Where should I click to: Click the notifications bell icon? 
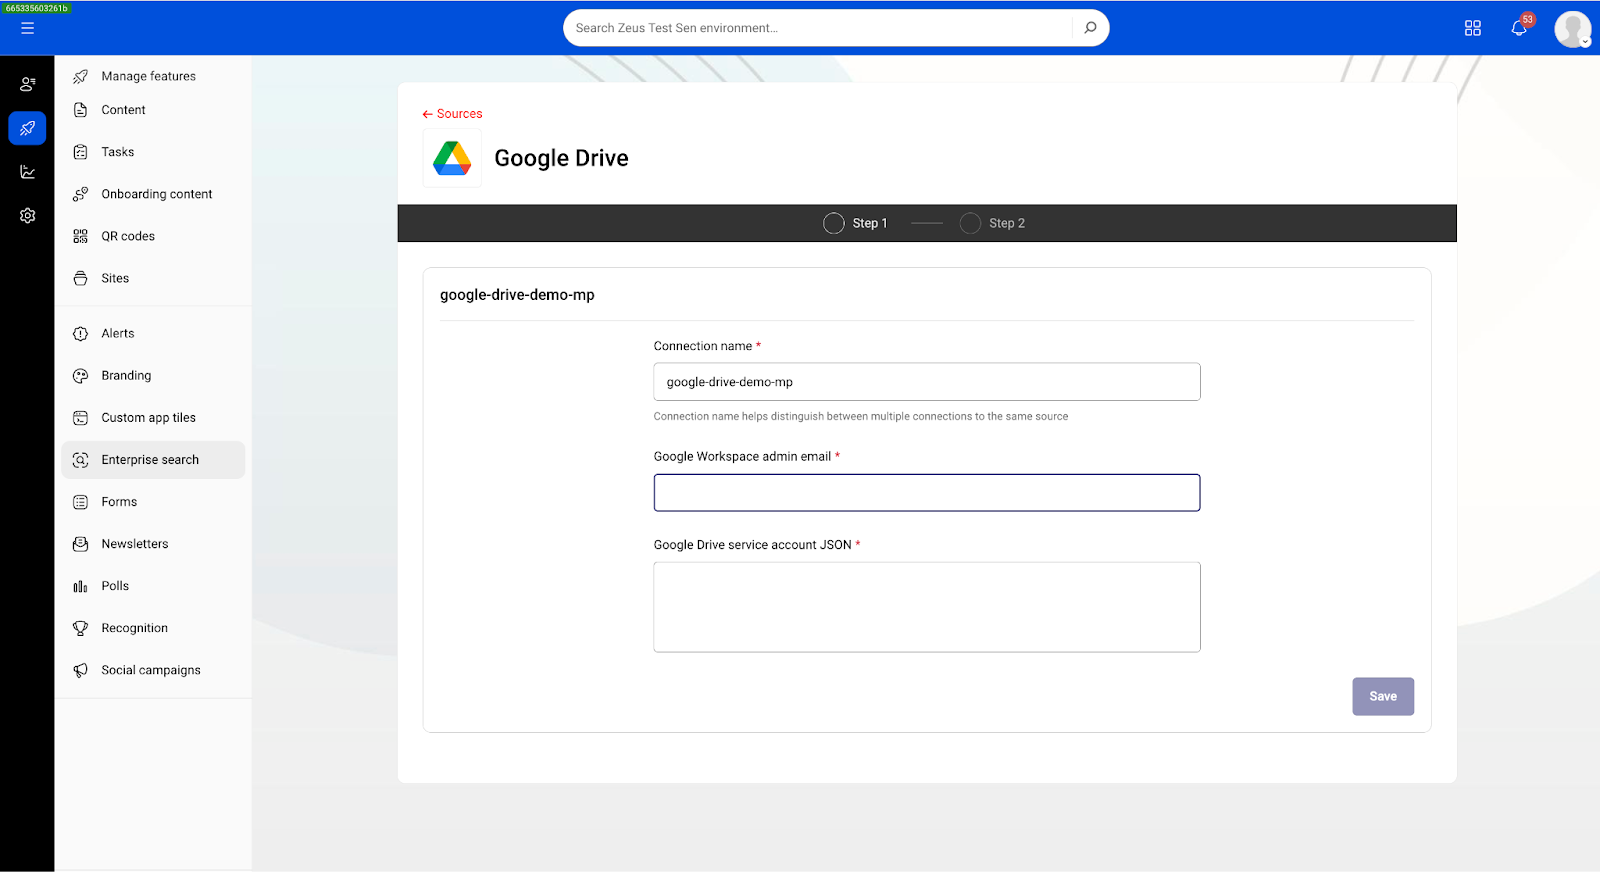pyautogui.click(x=1518, y=28)
